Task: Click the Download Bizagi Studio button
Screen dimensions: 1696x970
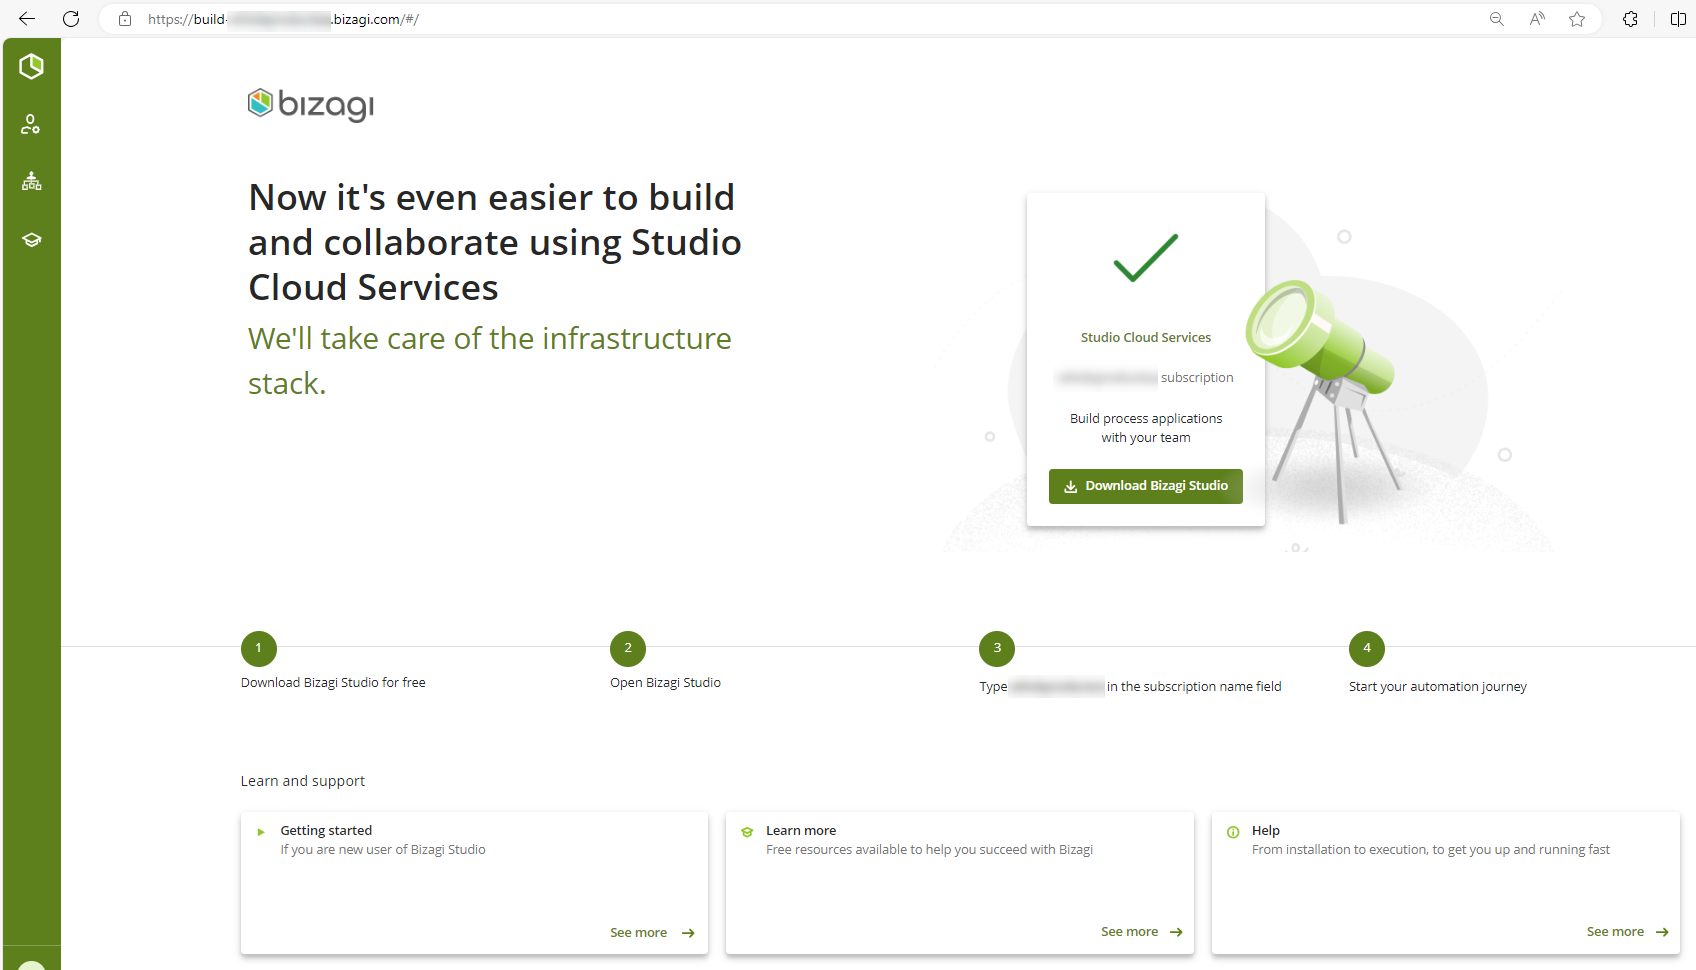Action: pos(1146,486)
